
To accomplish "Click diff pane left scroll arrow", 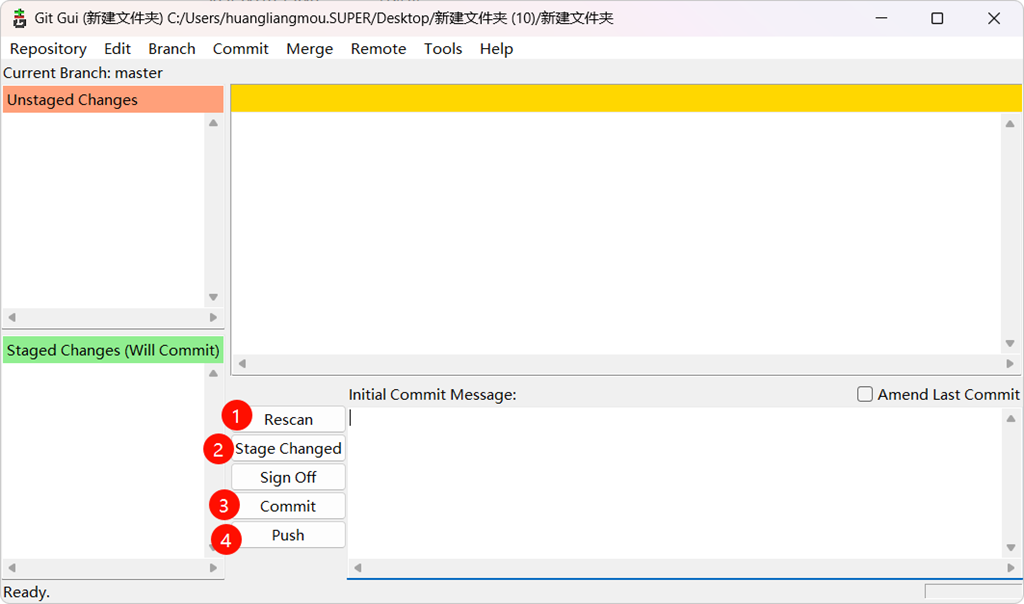I will point(242,364).
